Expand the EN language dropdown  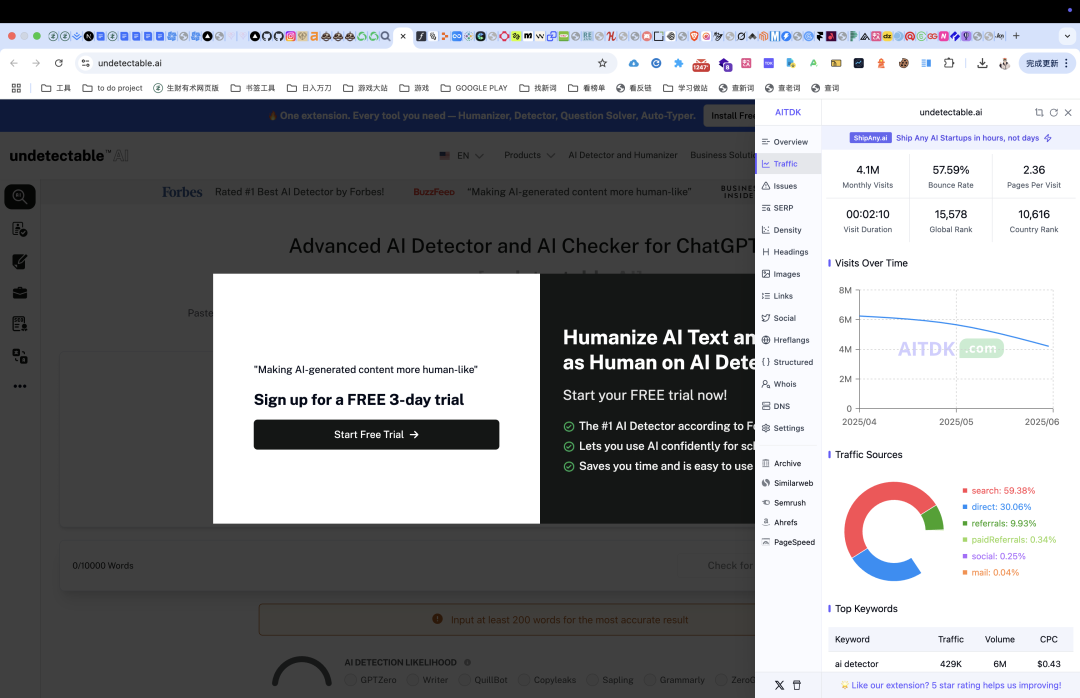click(461, 156)
